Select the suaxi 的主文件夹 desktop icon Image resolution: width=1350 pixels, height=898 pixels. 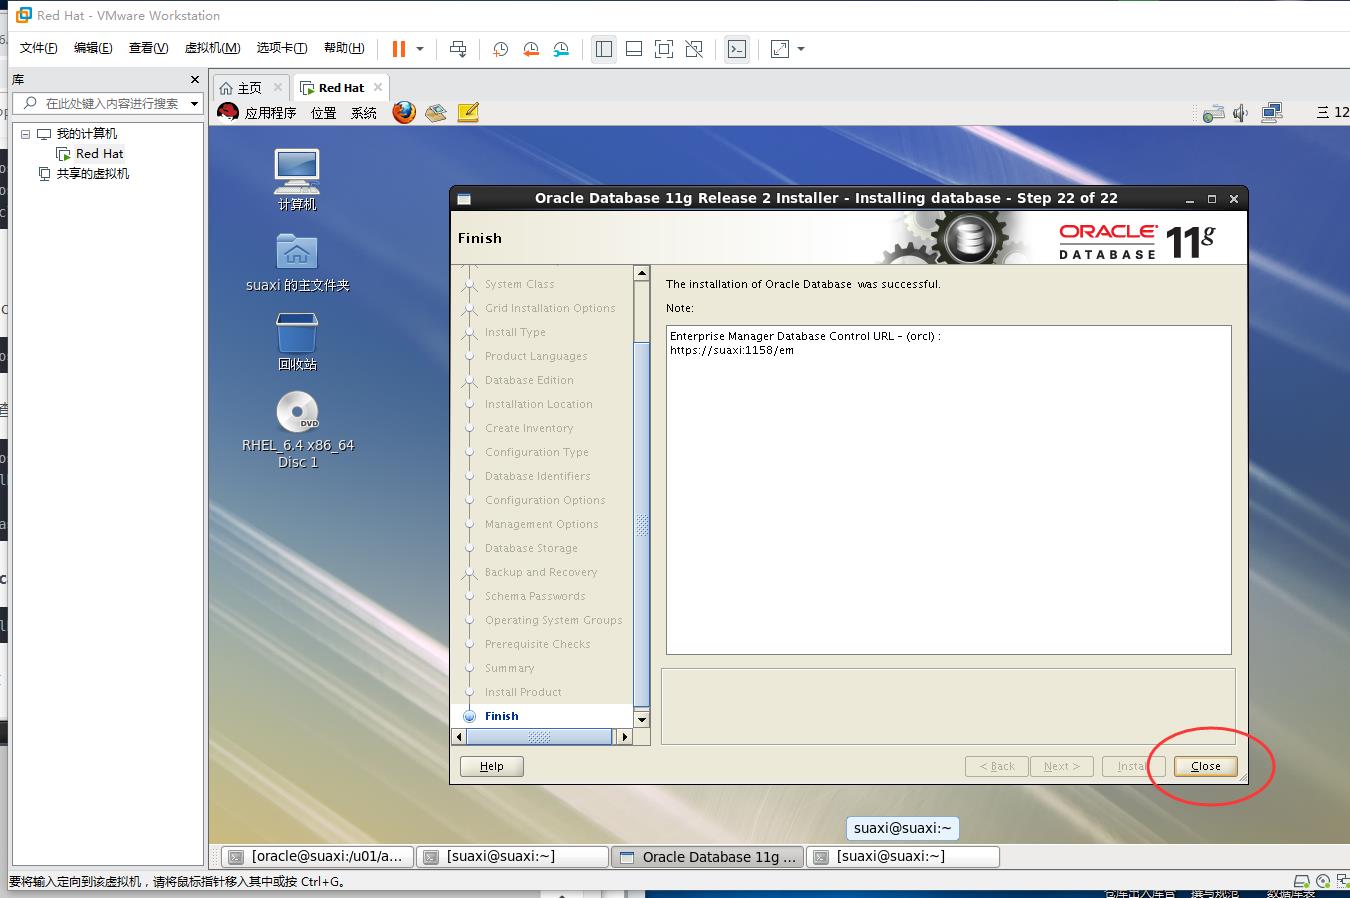tap(297, 262)
